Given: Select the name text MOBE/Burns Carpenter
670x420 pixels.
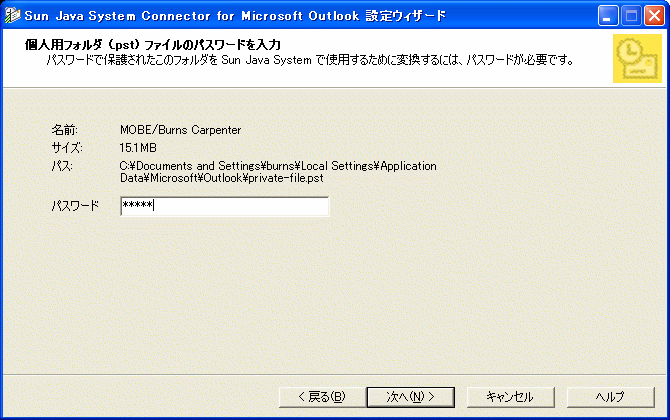Looking at the screenshot, I should [180, 130].
